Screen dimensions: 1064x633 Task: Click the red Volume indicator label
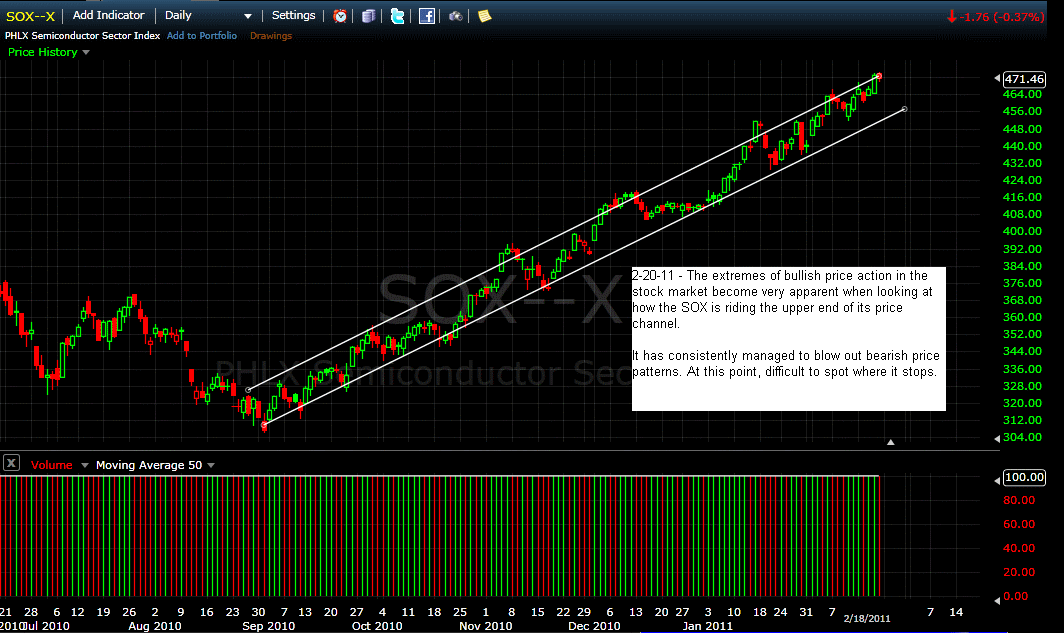pos(52,465)
